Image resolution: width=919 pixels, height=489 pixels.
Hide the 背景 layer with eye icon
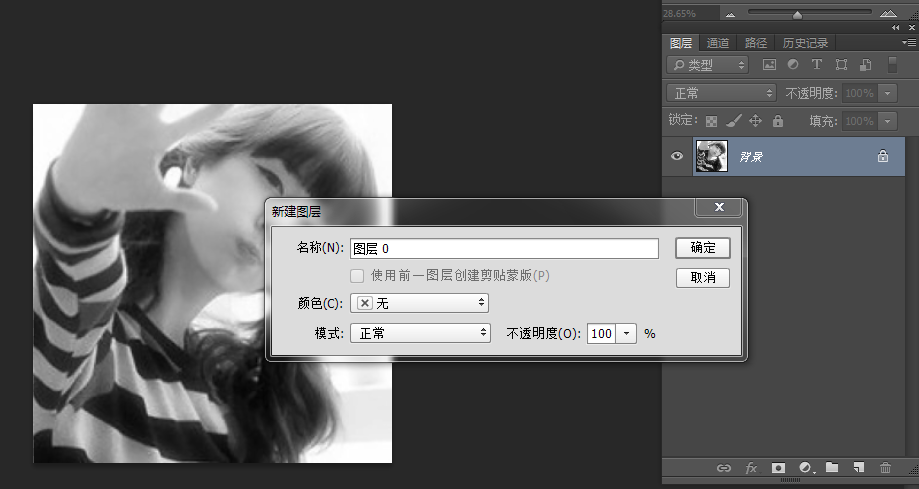[677, 157]
